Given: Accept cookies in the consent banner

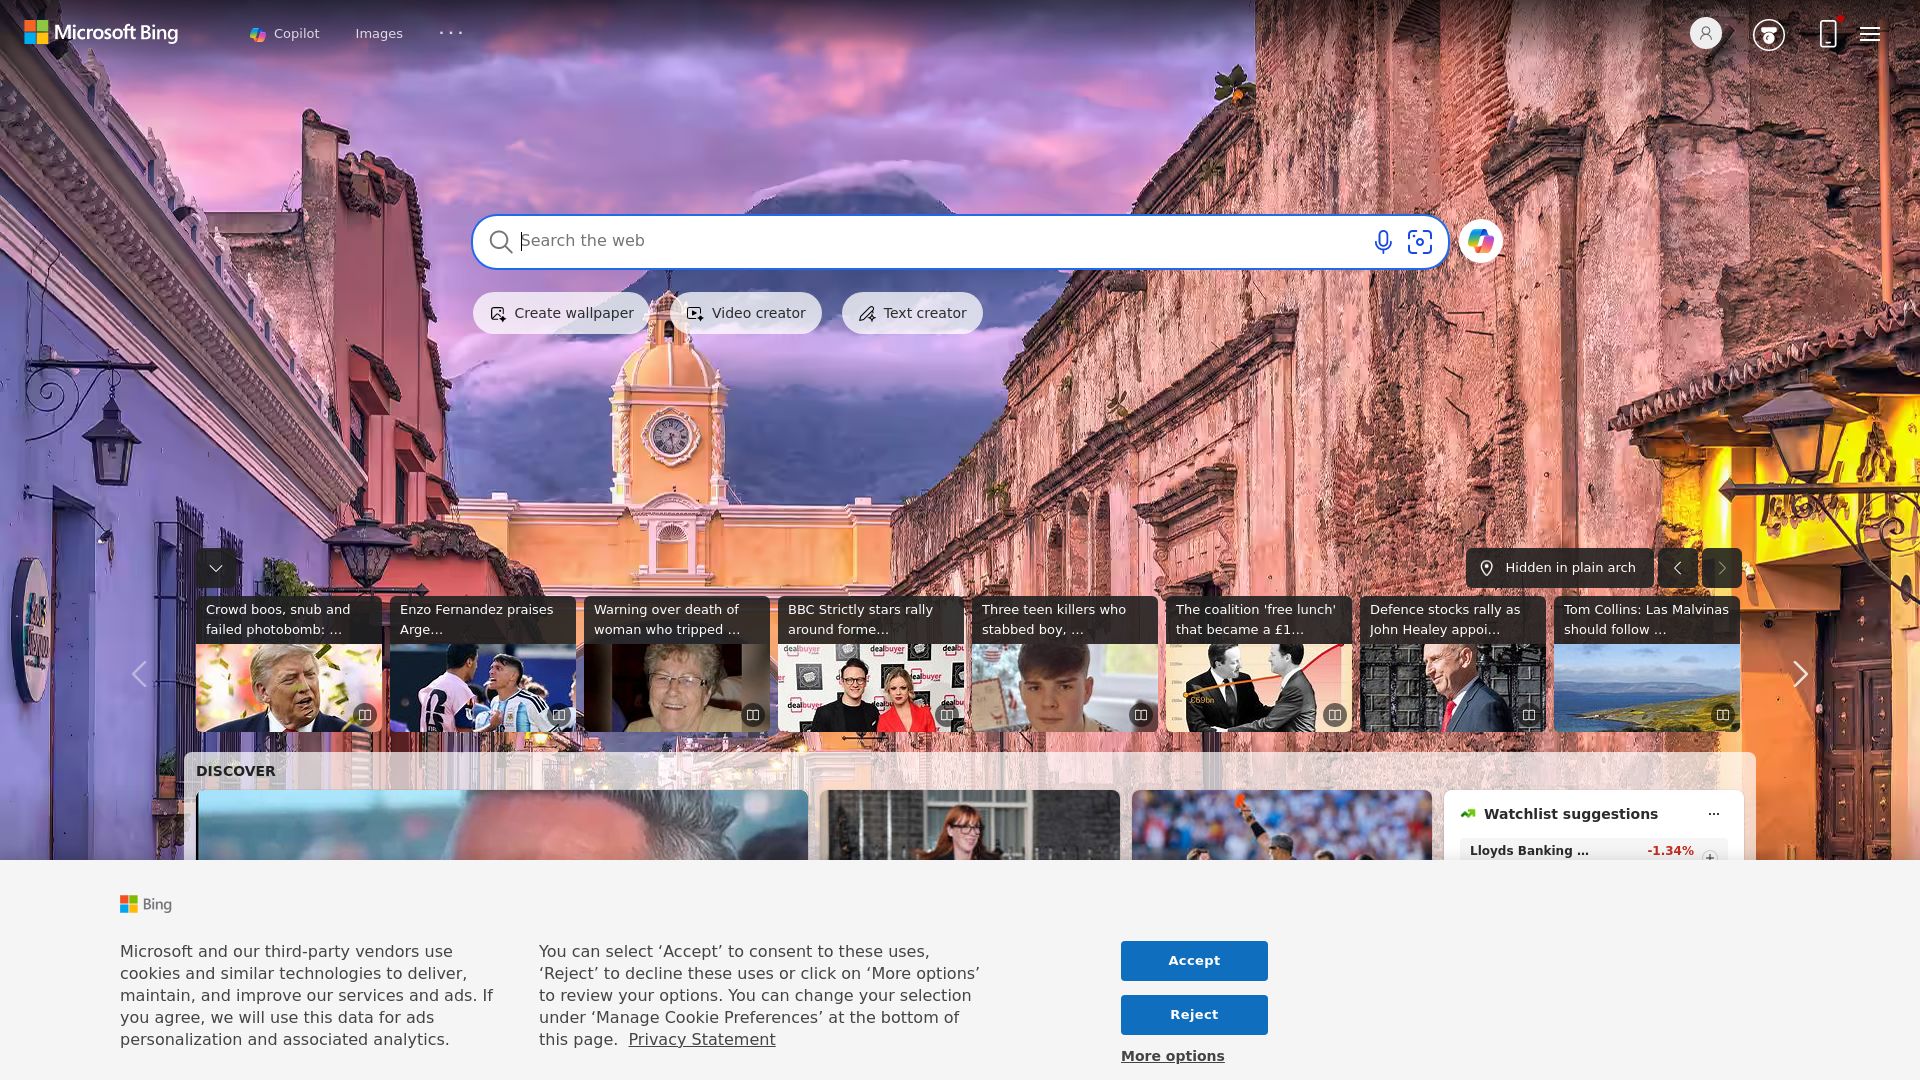Looking at the screenshot, I should coord(1194,961).
